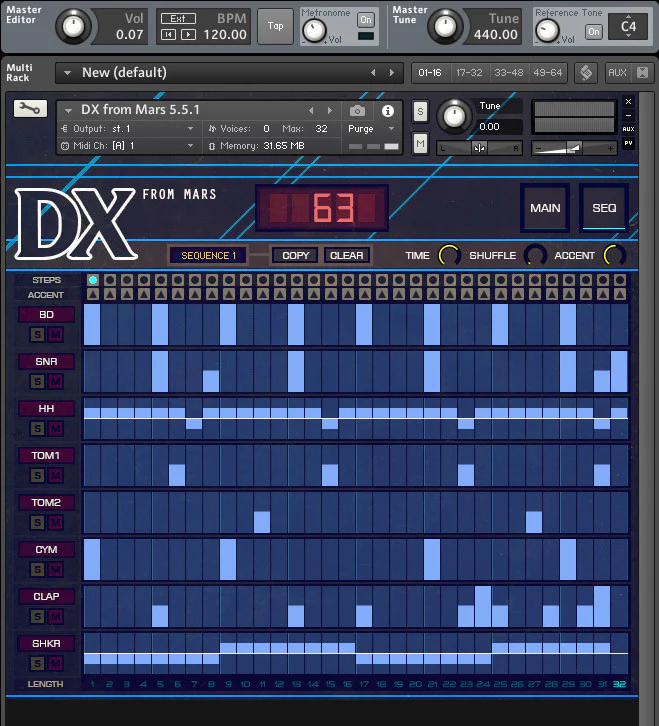
Task: Open the MAIN page
Action: pyautogui.click(x=545, y=208)
